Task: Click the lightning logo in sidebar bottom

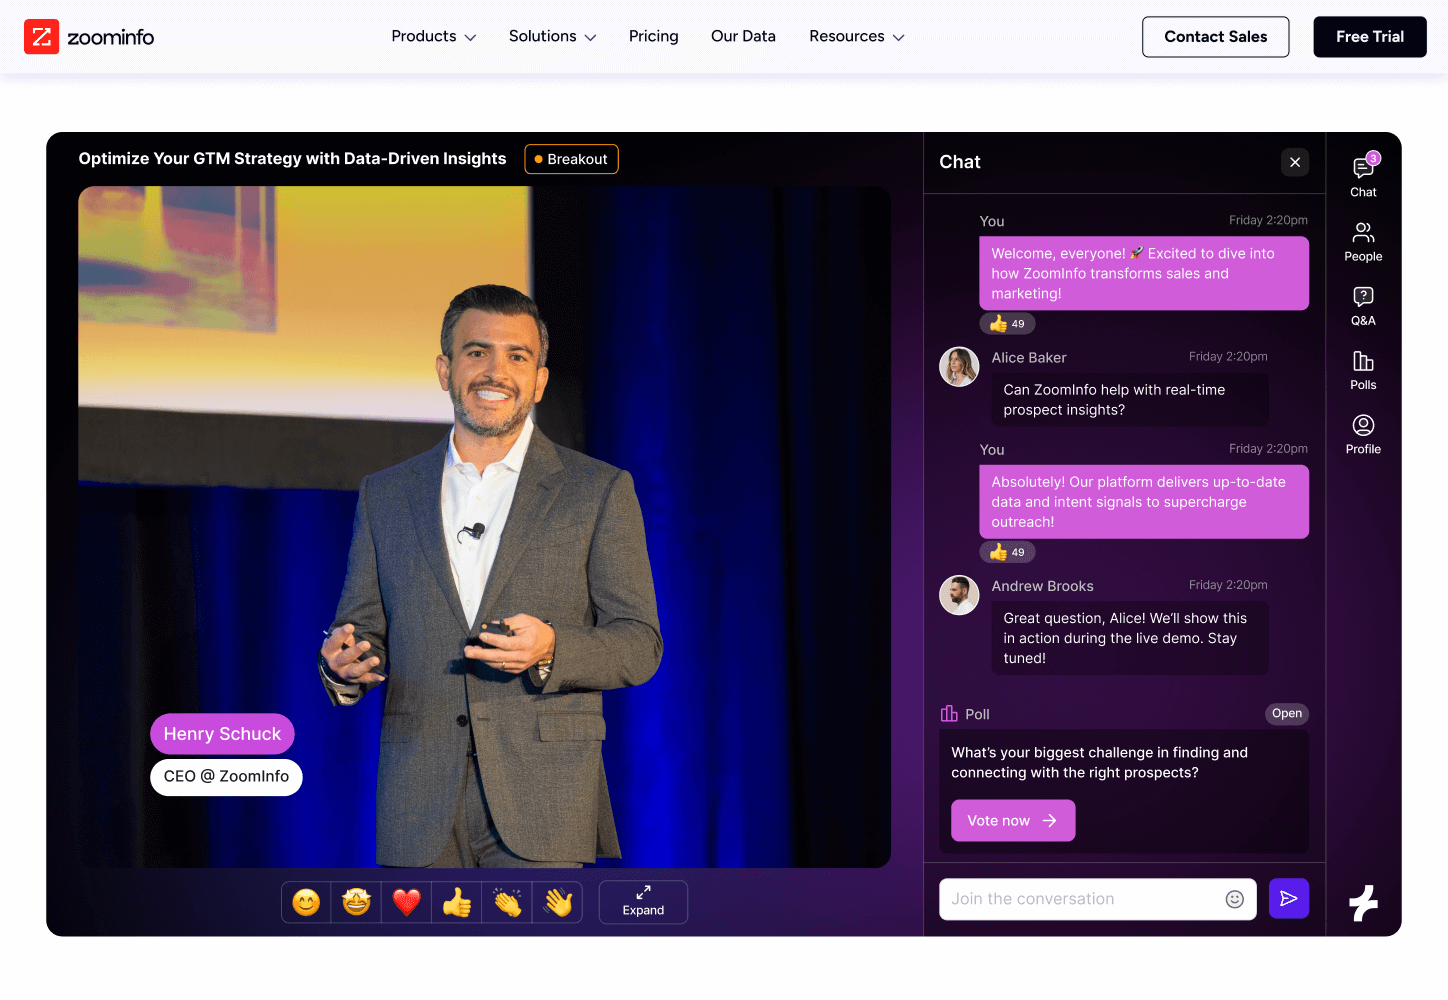Action: pyautogui.click(x=1363, y=903)
